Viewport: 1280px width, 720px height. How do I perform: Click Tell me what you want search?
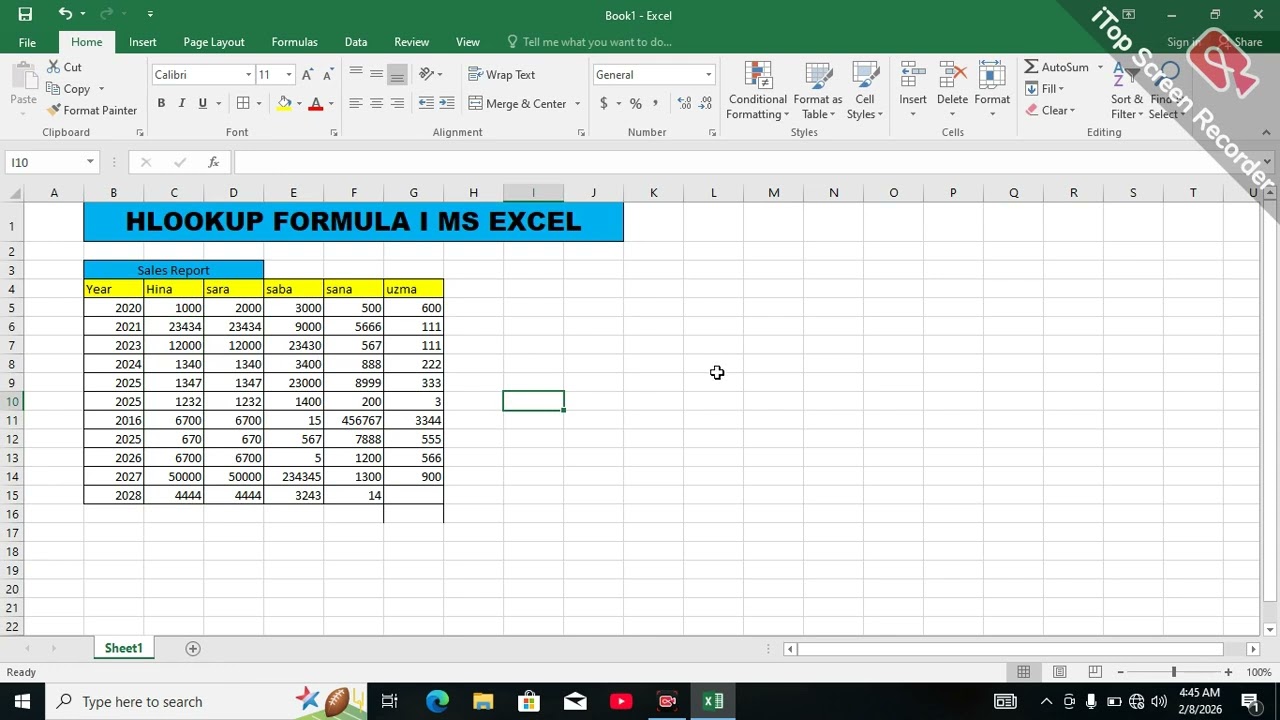click(x=589, y=42)
